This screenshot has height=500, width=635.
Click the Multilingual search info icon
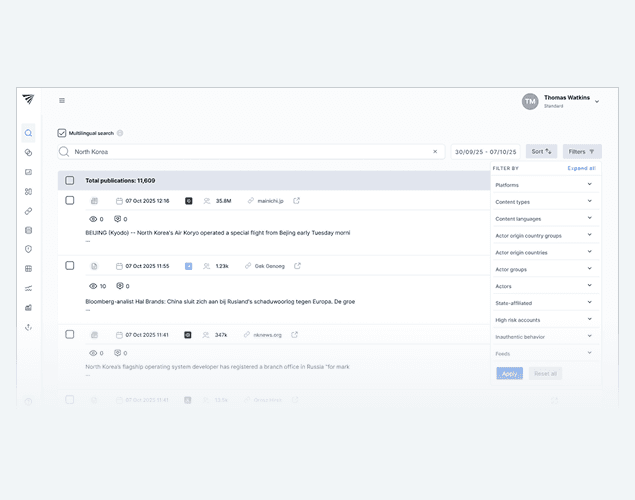tap(120, 133)
